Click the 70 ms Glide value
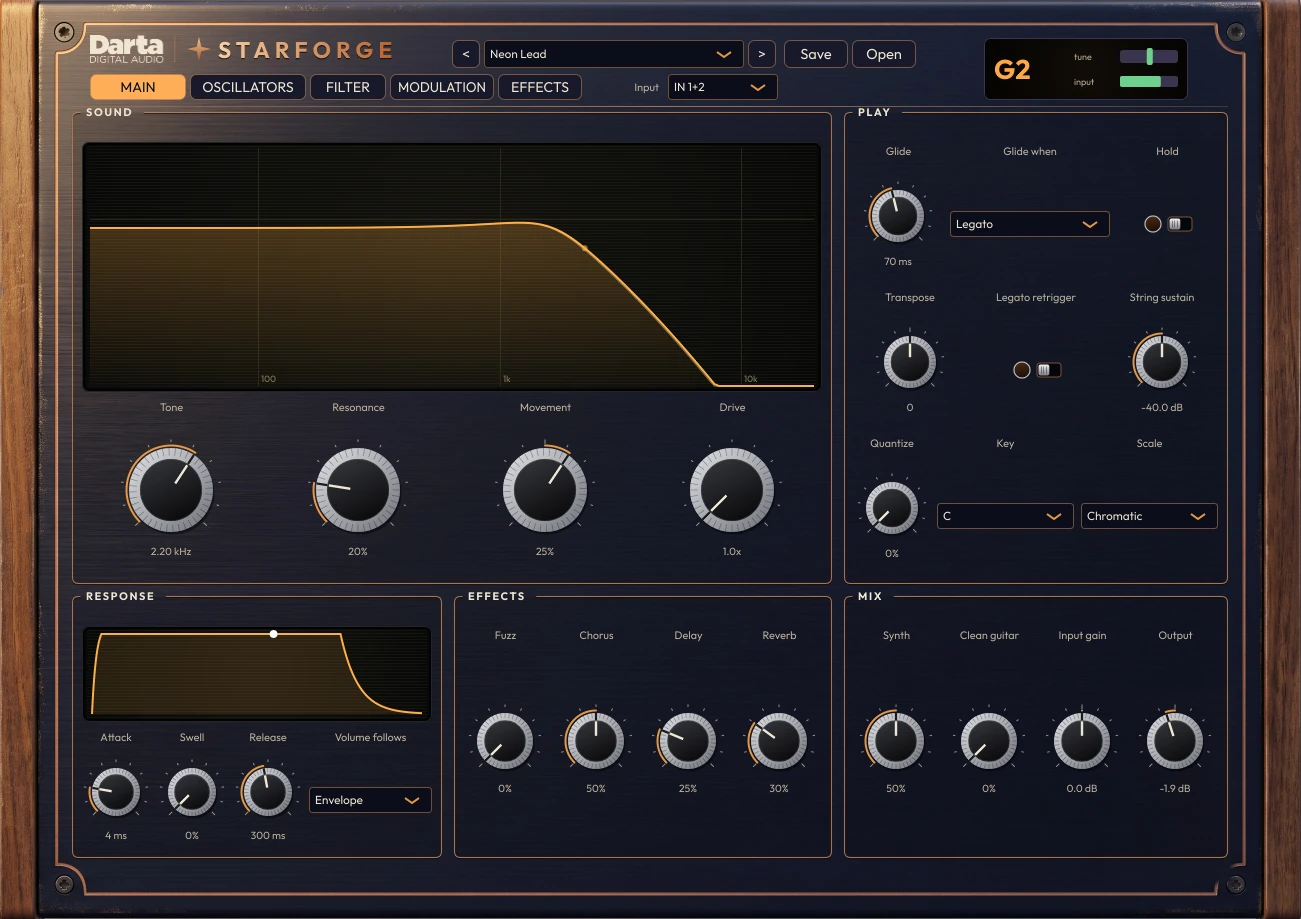 (898, 262)
